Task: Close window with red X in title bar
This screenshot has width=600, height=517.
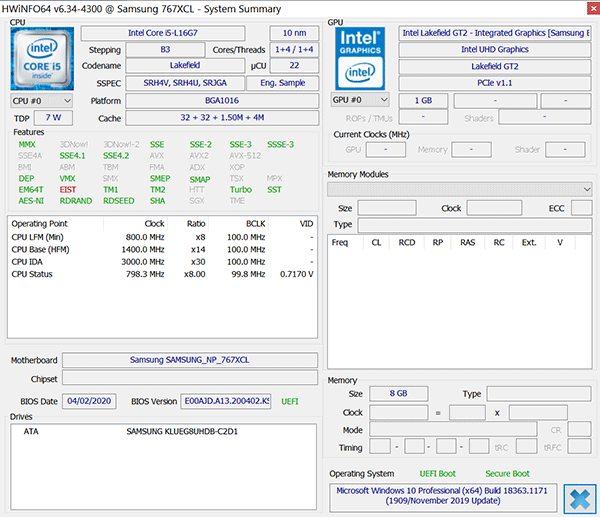Action: [593, 8]
